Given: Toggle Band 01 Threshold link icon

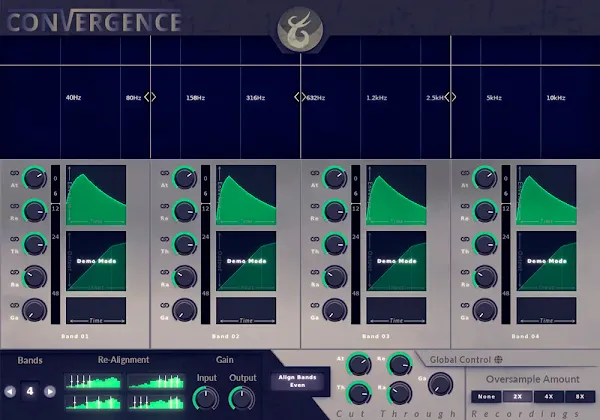Looking at the screenshot, I should [x=15, y=239].
